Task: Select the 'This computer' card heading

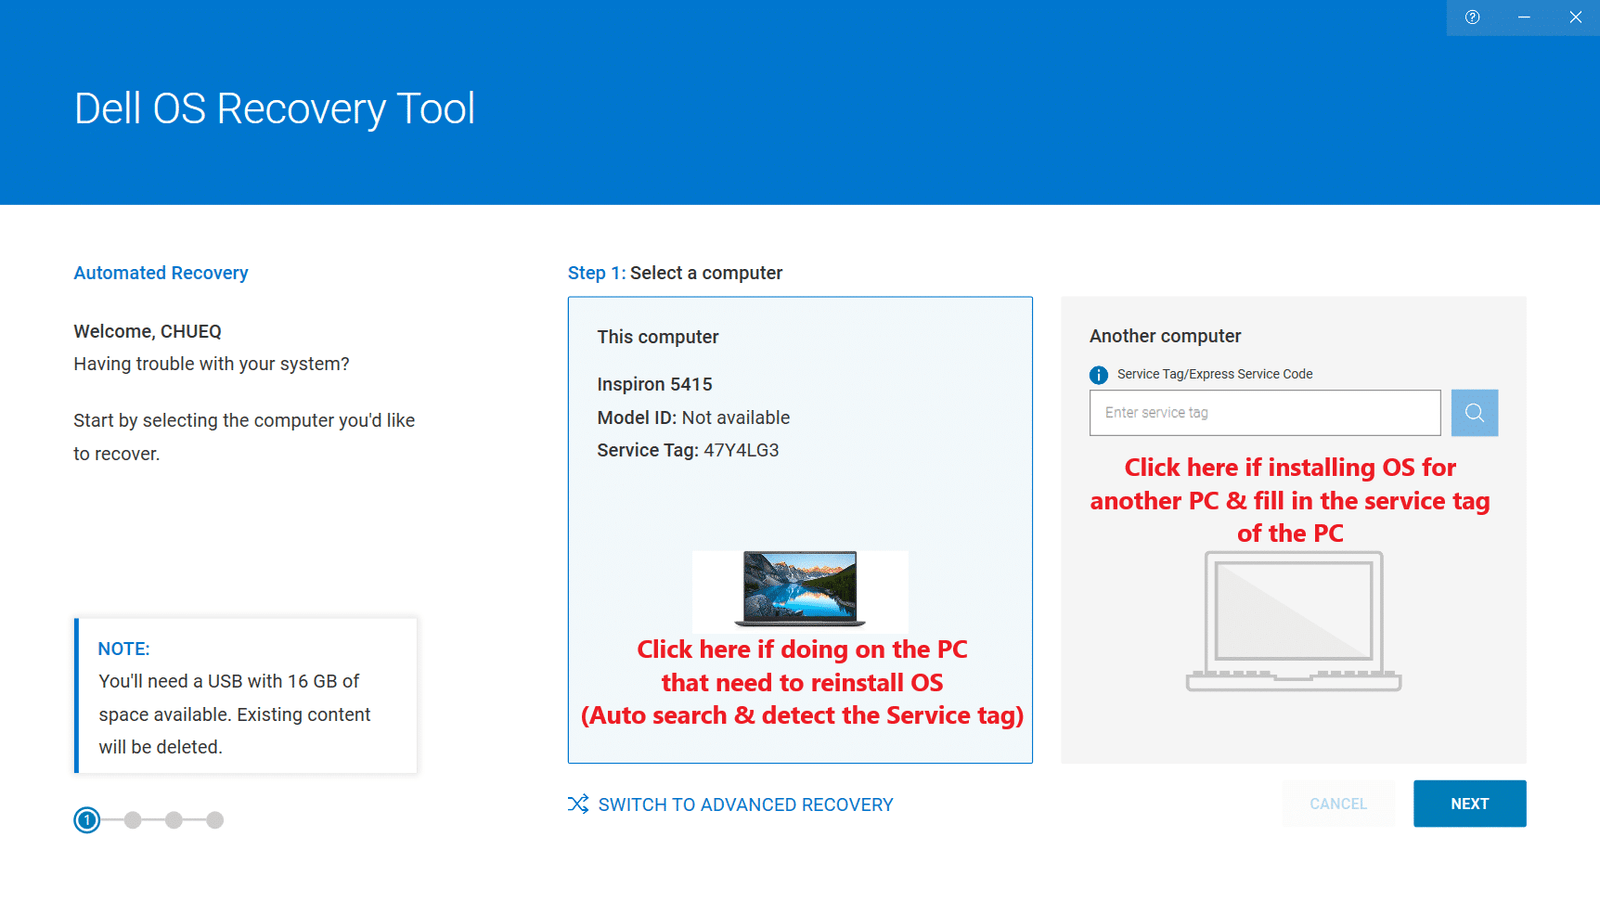Action: coord(658,337)
